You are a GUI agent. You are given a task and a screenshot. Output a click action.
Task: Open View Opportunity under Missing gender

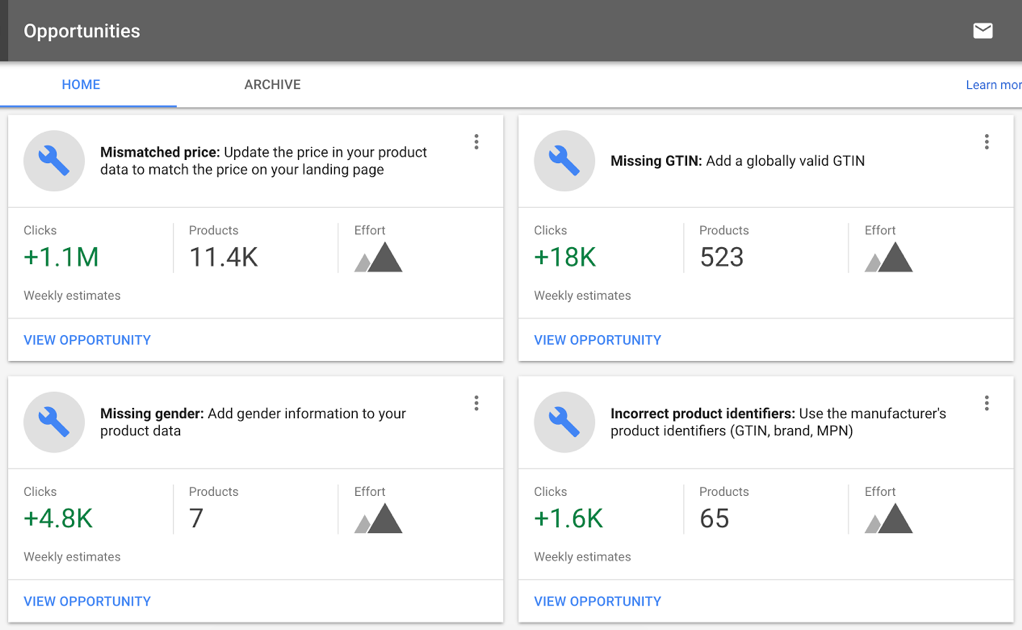pos(87,601)
